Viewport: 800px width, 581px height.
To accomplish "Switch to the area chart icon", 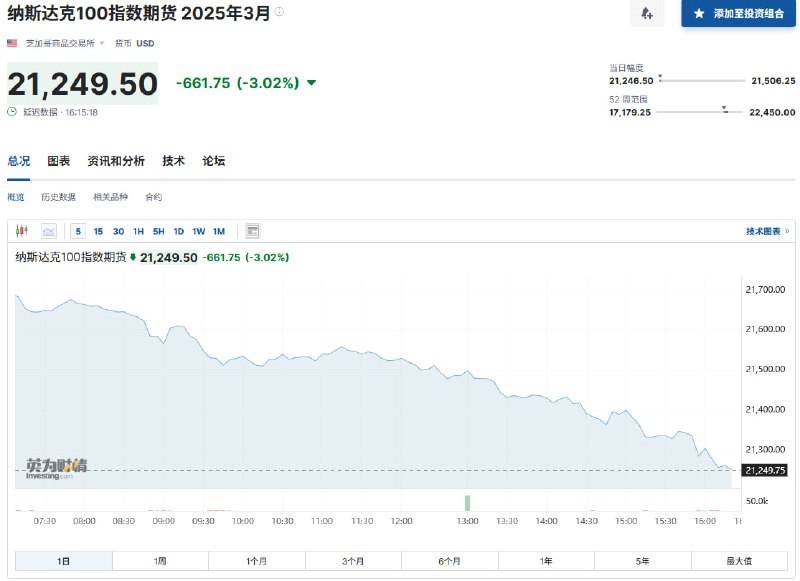I will tap(47, 231).
